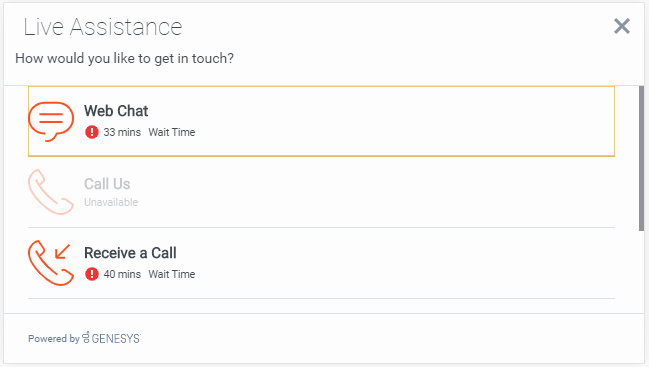Click the vertical scrollbar thumb
The height and width of the screenshot is (367, 649).
click(x=641, y=158)
